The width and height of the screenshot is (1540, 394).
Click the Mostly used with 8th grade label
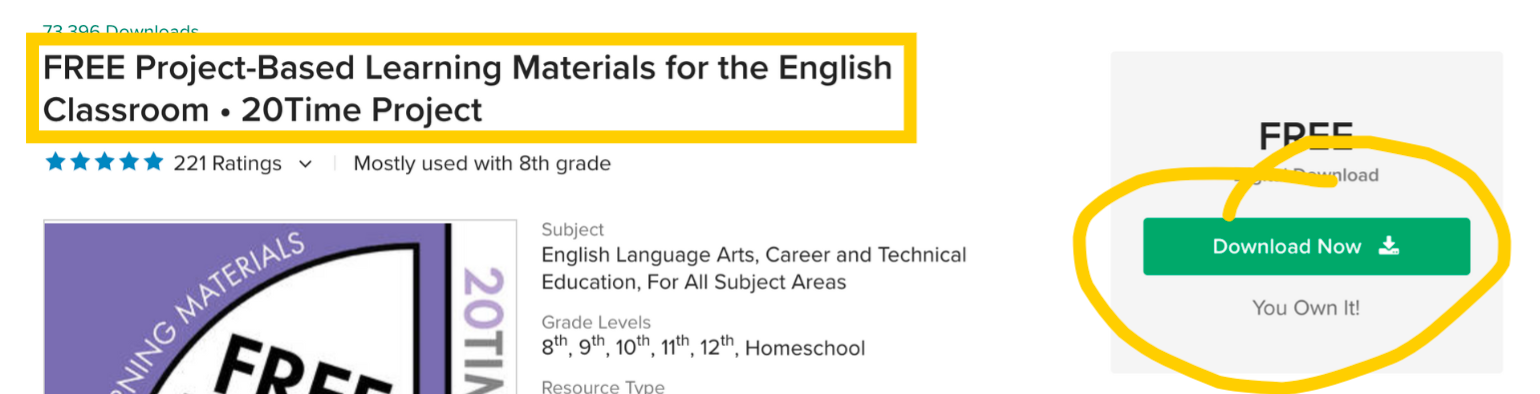point(482,163)
